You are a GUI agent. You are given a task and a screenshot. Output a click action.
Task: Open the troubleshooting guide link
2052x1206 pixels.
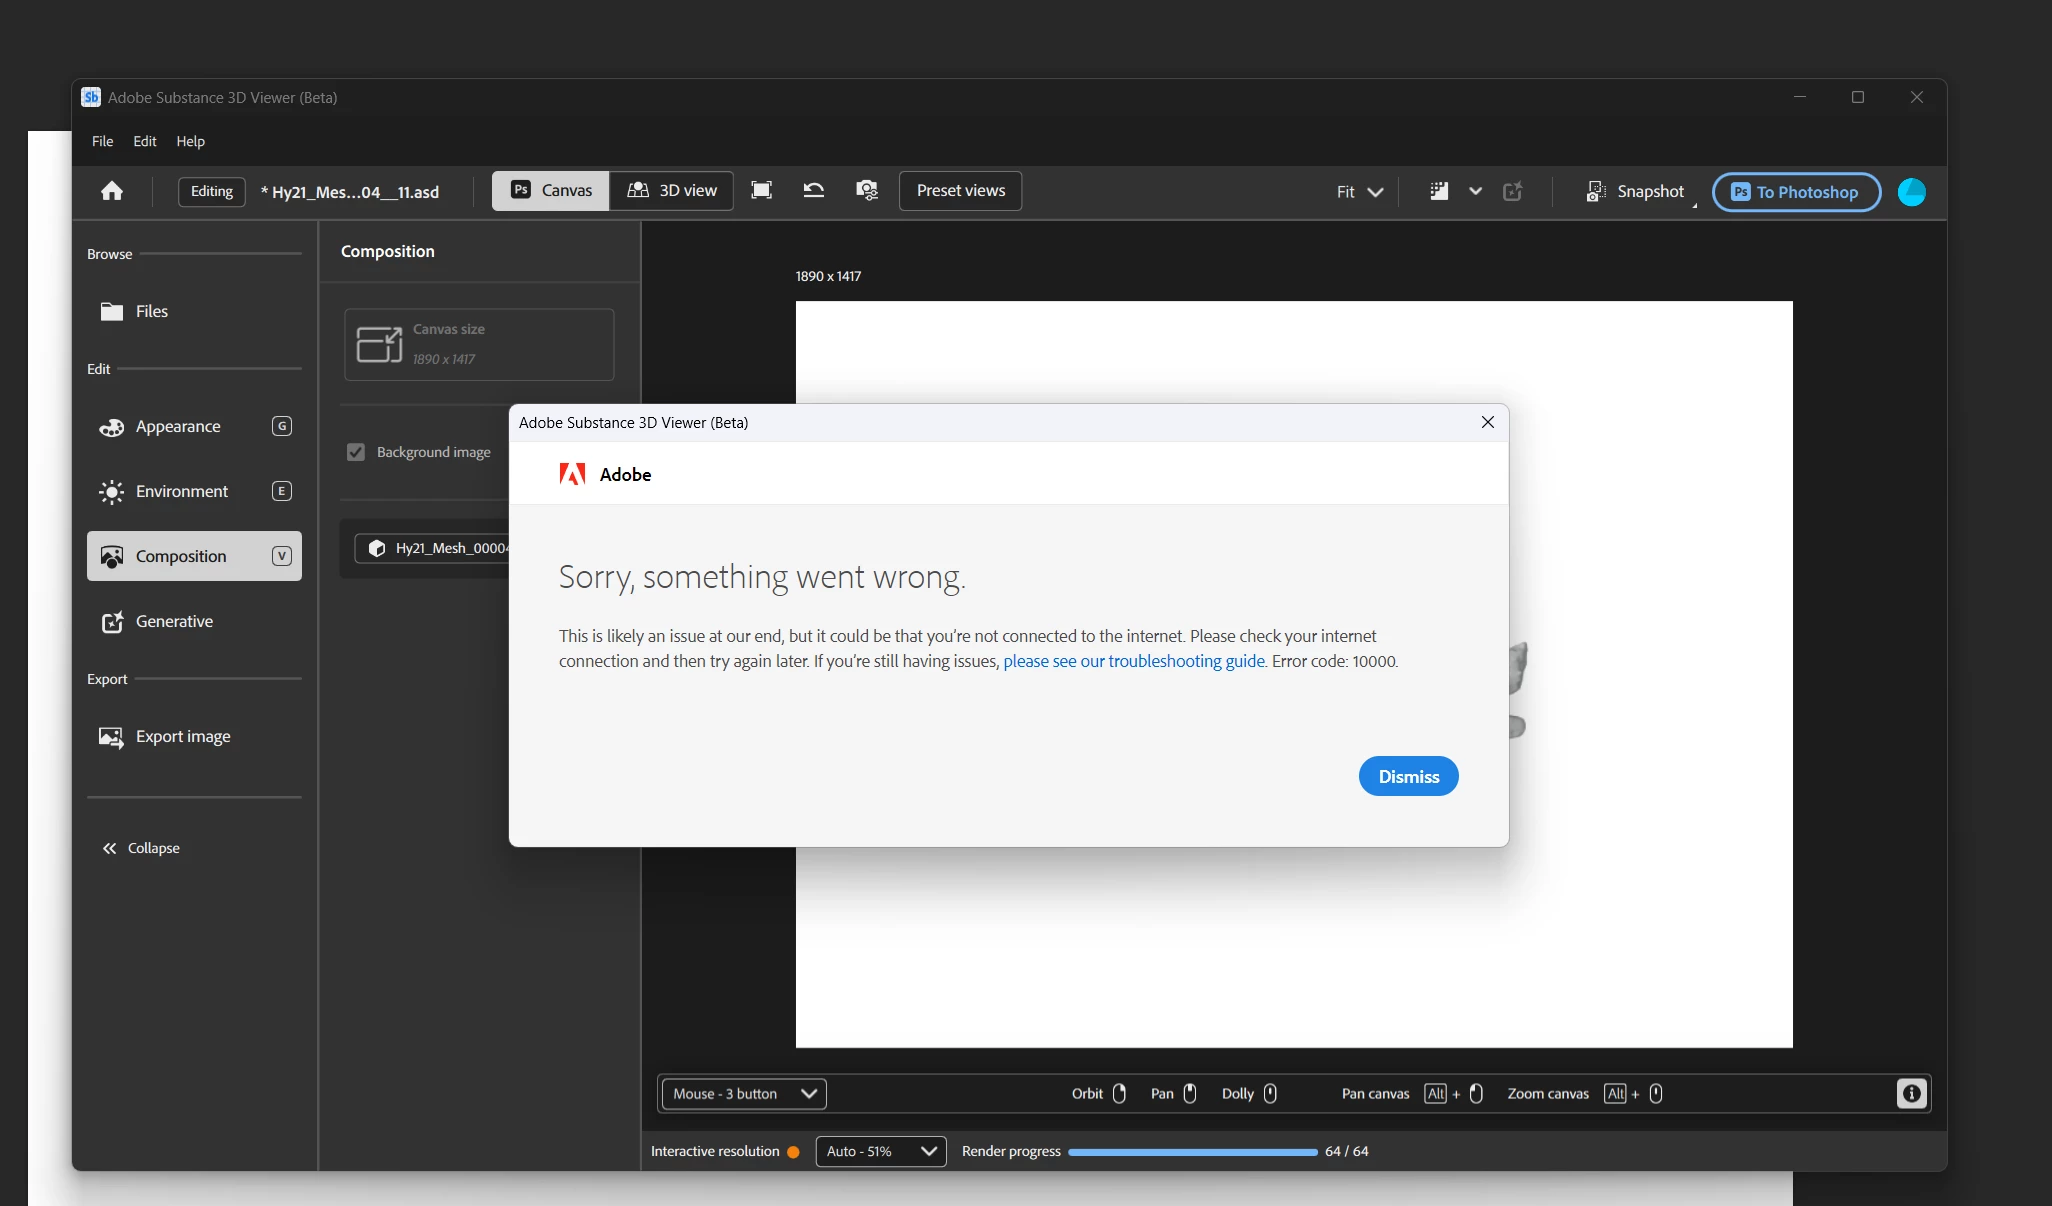[x=1133, y=661]
